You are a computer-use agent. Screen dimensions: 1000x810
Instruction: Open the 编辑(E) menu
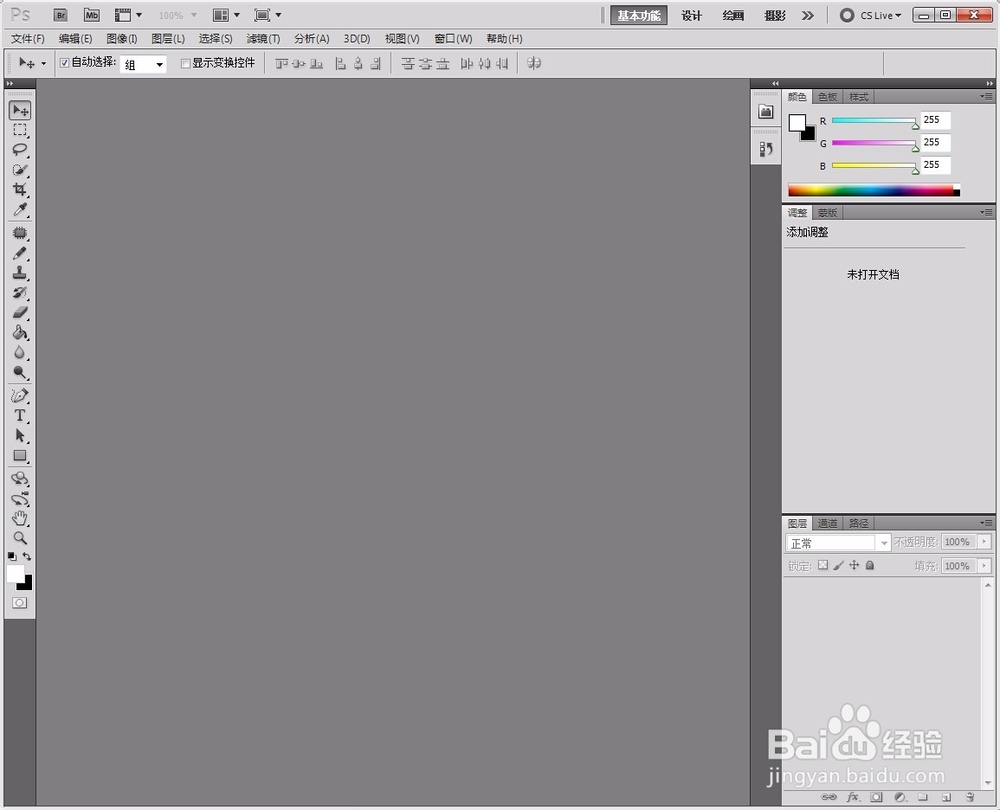pyautogui.click(x=75, y=38)
